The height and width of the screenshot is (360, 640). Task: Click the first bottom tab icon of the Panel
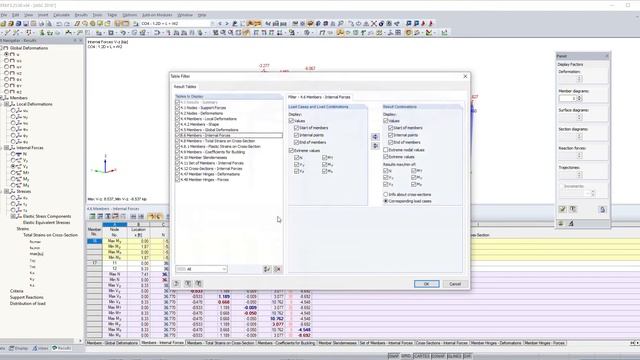point(561,224)
